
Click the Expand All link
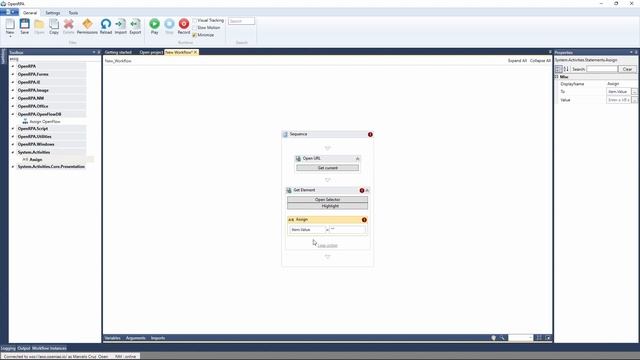click(517, 60)
